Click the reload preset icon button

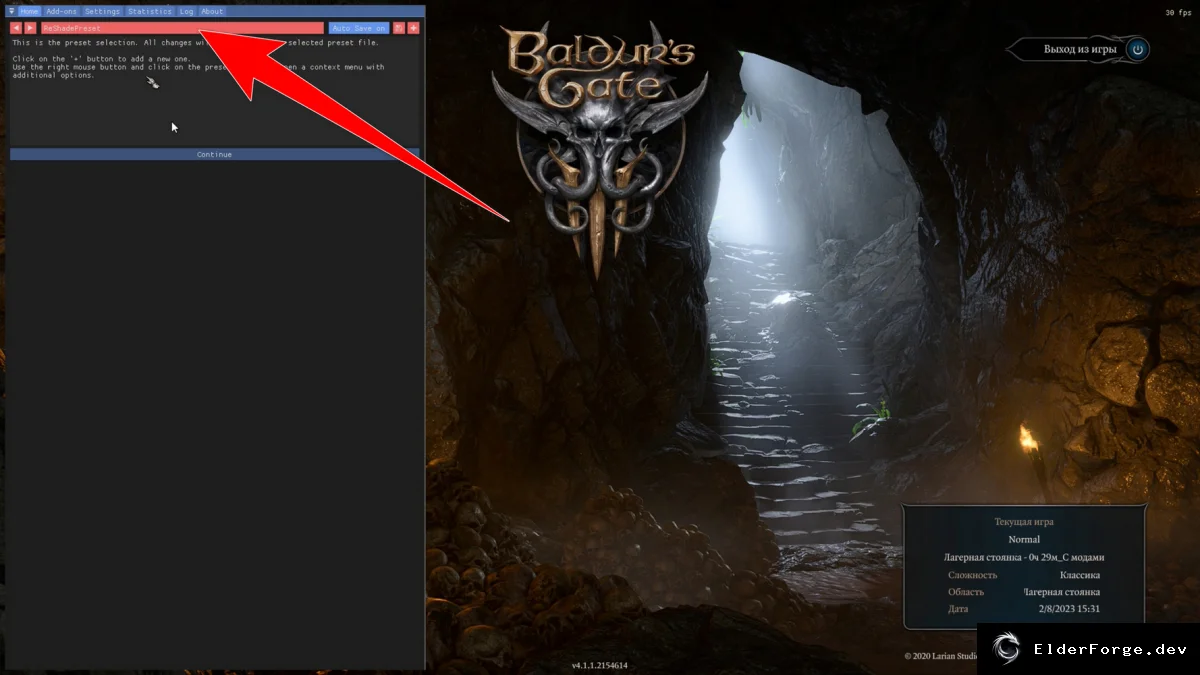[399, 28]
